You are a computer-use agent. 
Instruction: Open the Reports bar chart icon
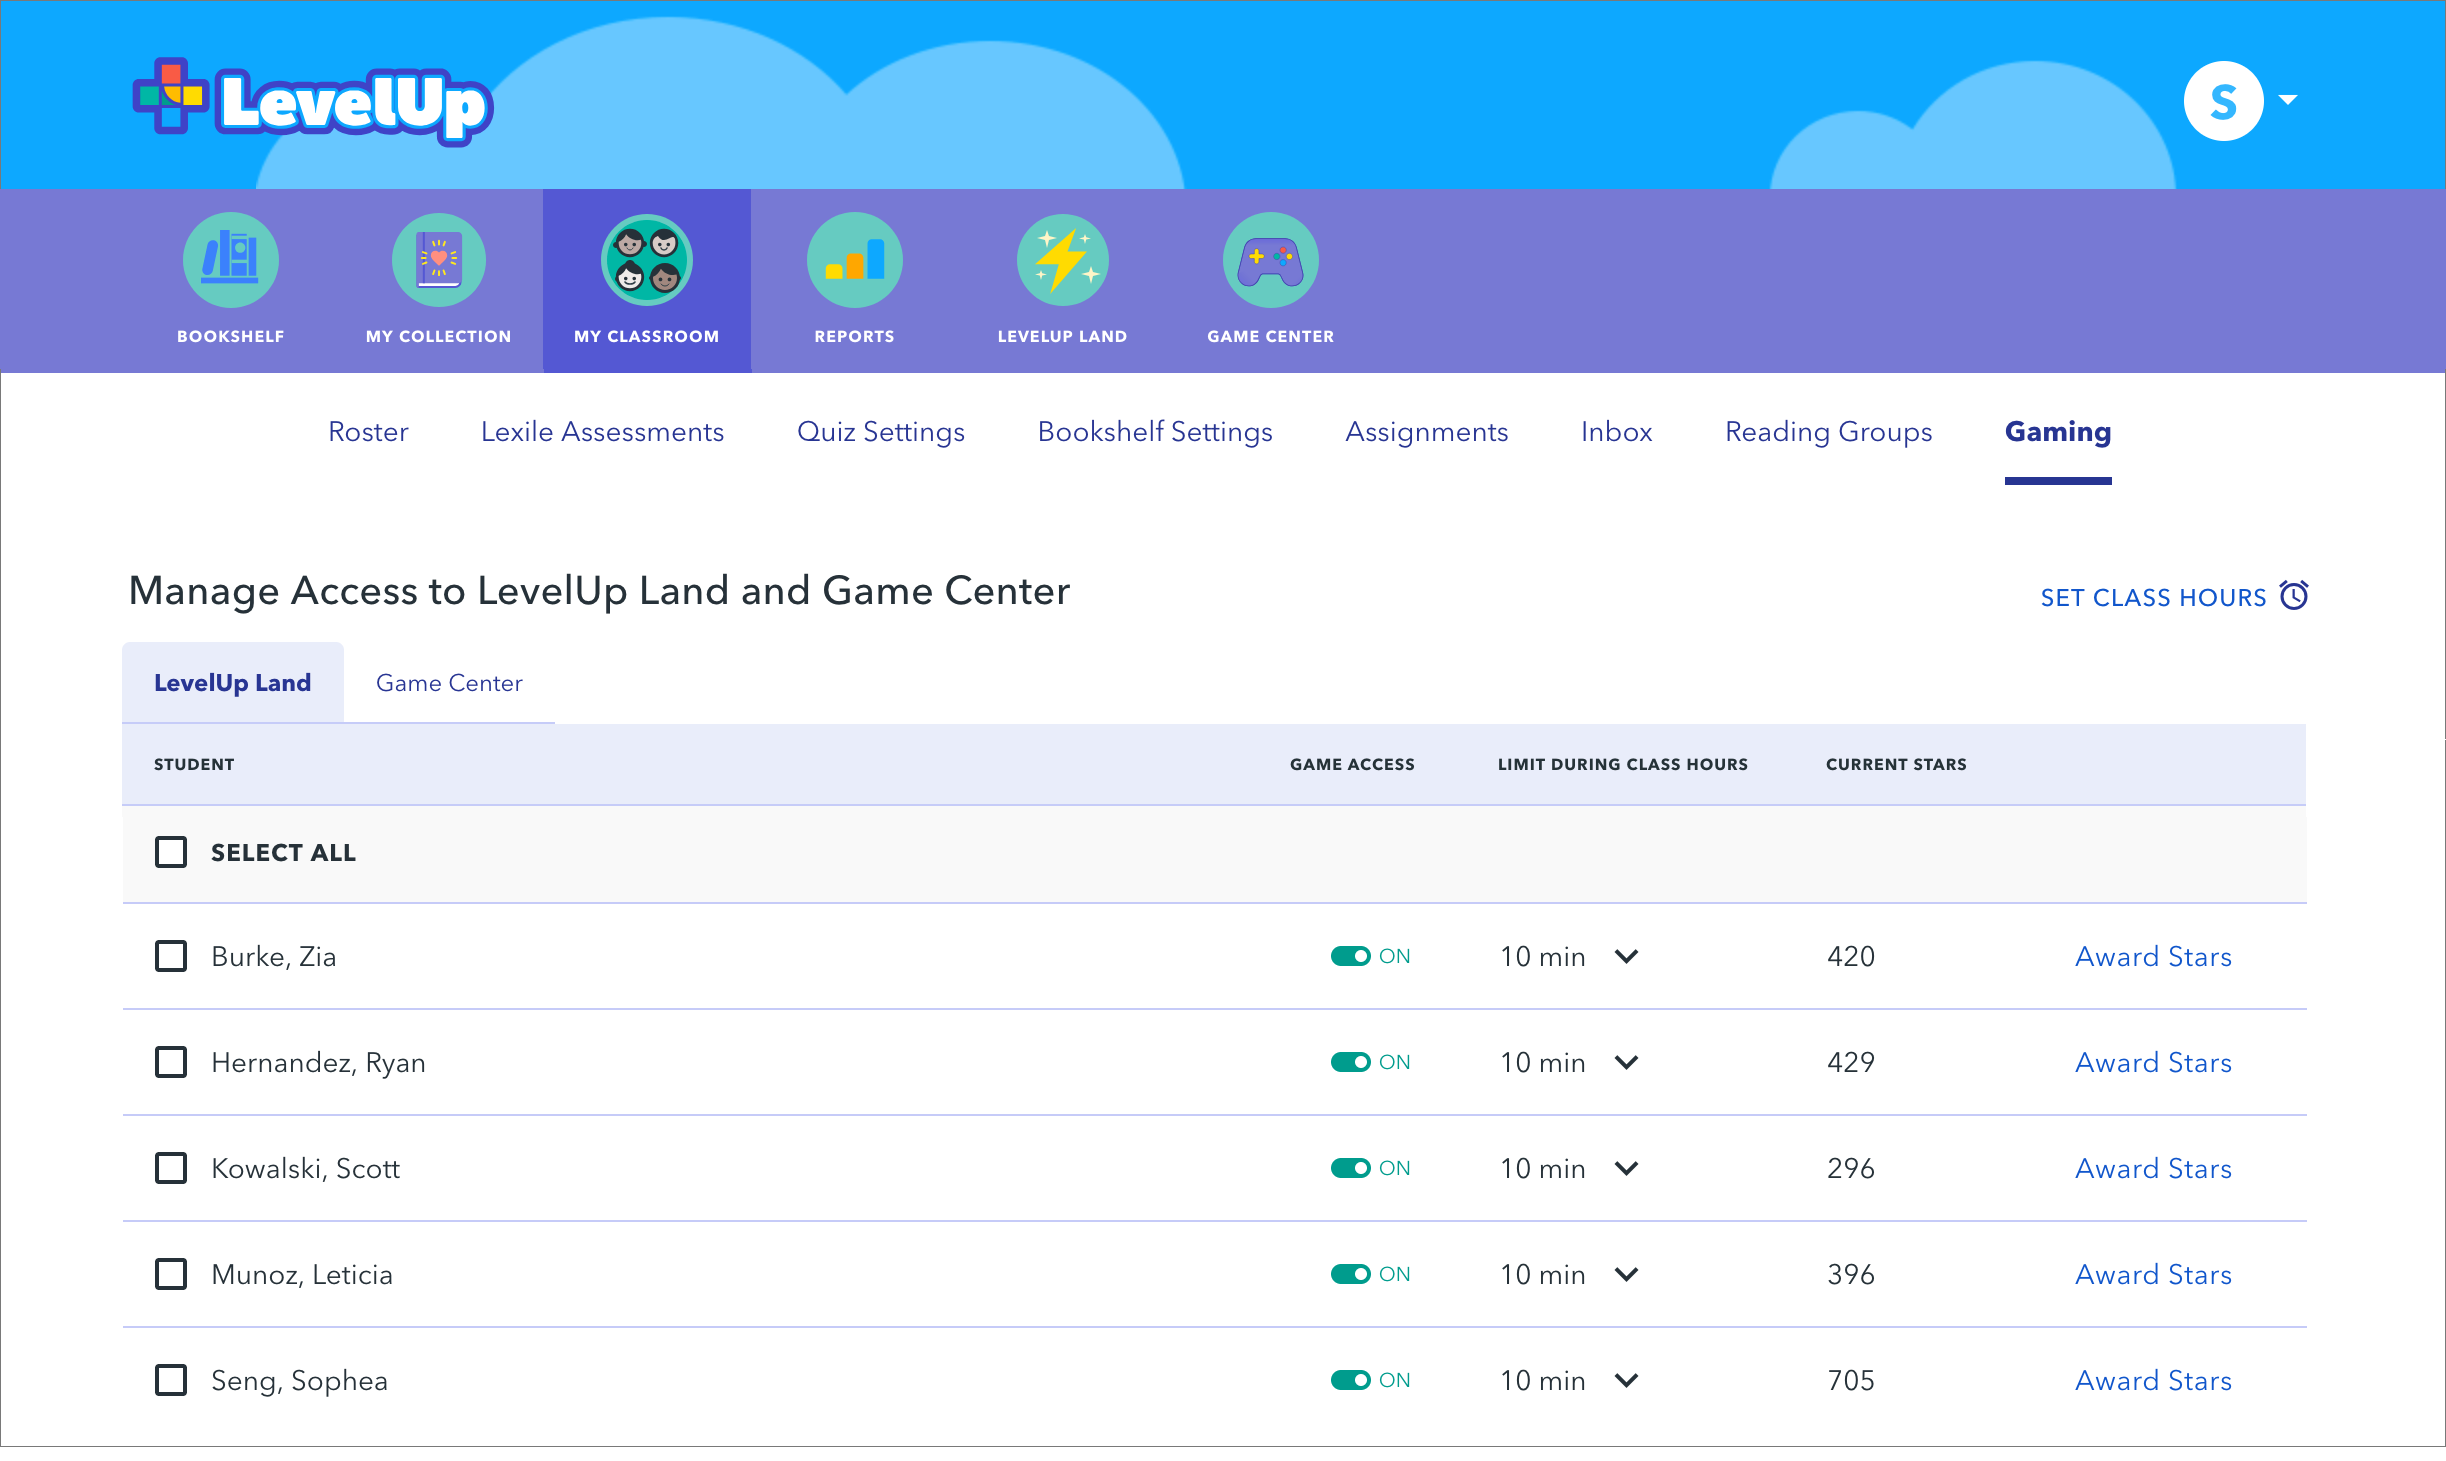[x=854, y=260]
